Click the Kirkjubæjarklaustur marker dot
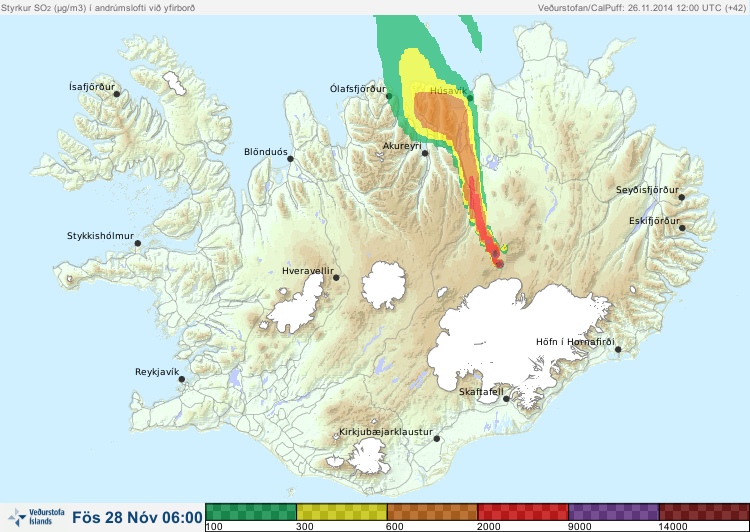The height and width of the screenshot is (532, 750). pos(436,439)
